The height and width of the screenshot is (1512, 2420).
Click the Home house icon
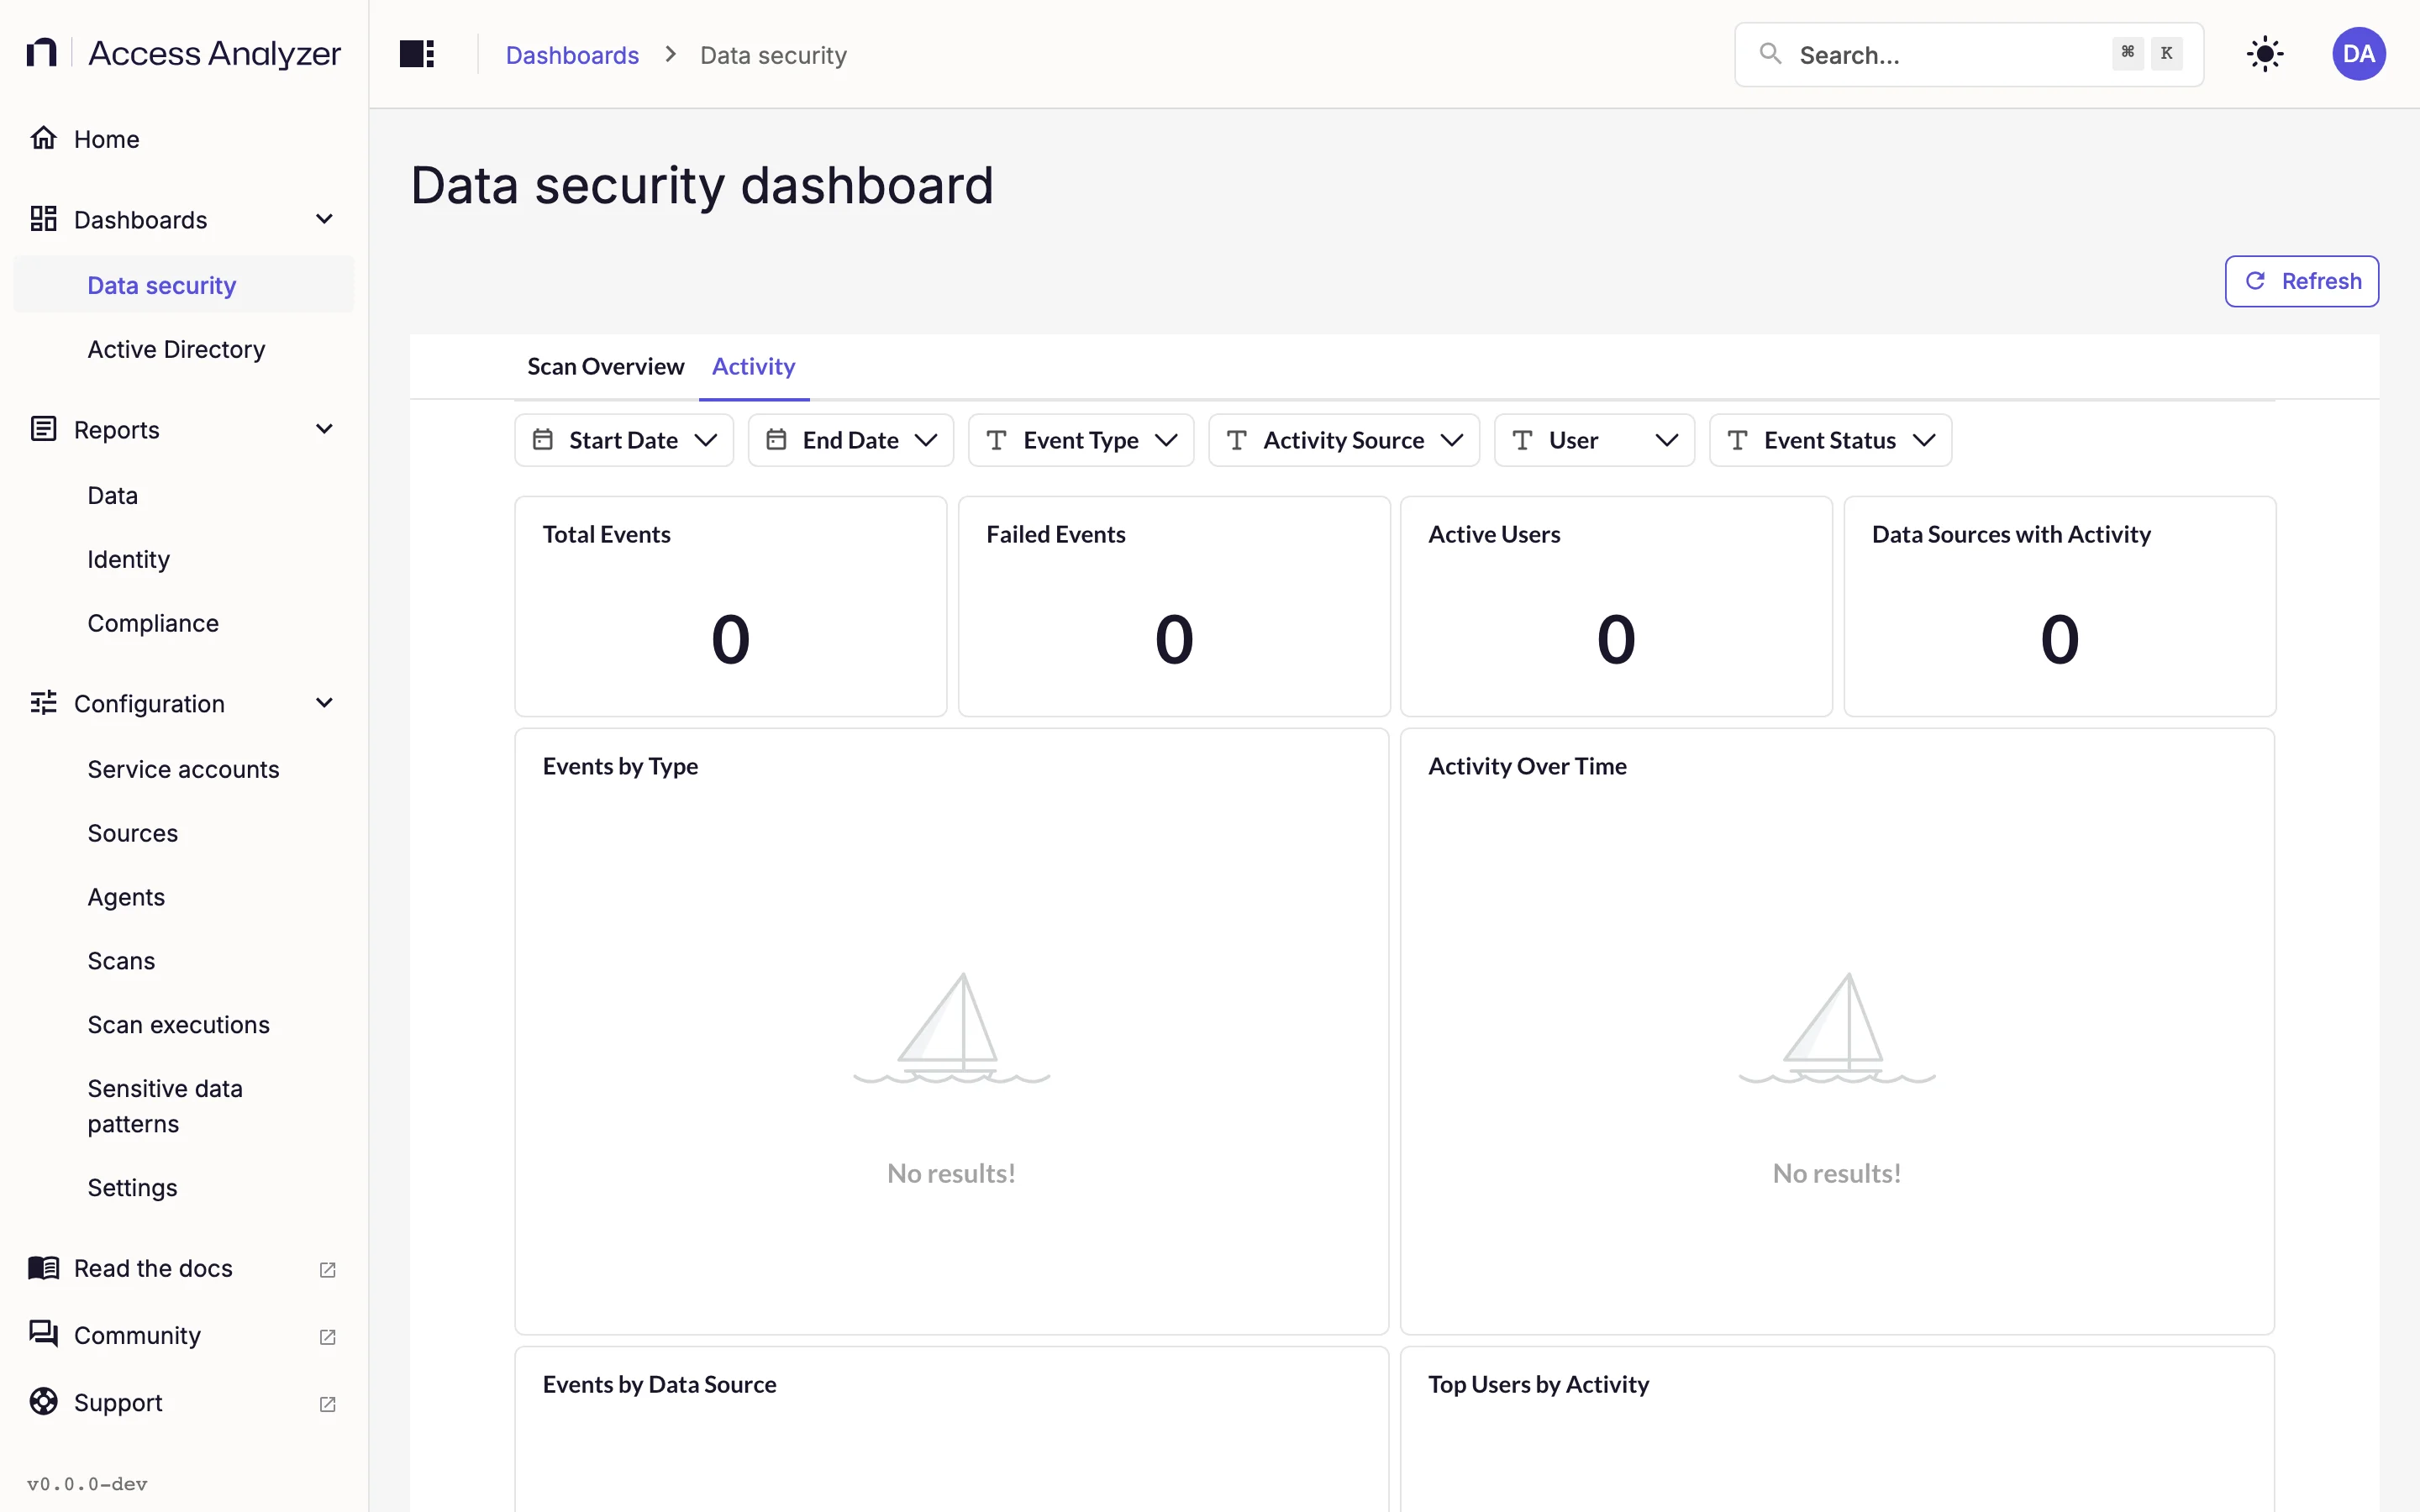(x=43, y=138)
